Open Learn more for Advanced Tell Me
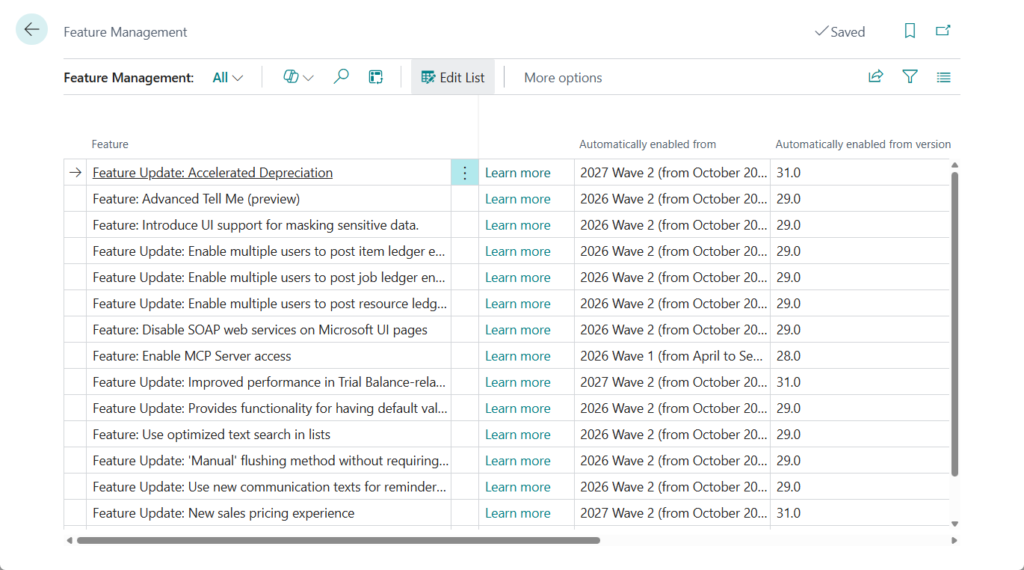The width and height of the screenshot is (1024, 570). pyautogui.click(x=517, y=199)
